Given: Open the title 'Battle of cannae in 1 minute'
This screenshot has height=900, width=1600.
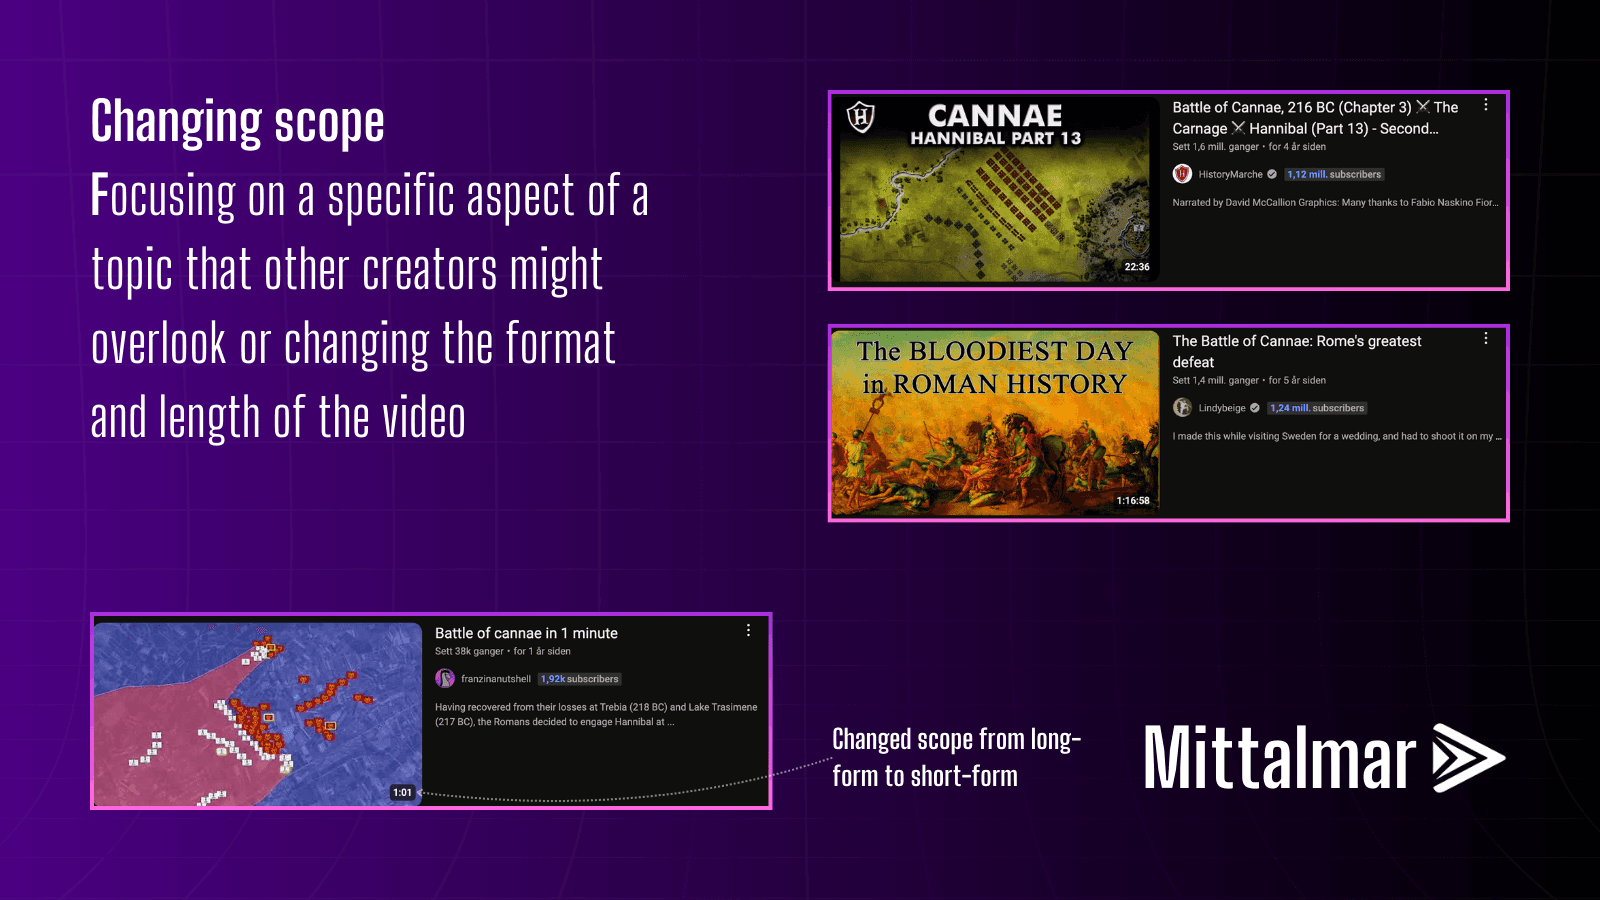Looking at the screenshot, I should click(526, 633).
